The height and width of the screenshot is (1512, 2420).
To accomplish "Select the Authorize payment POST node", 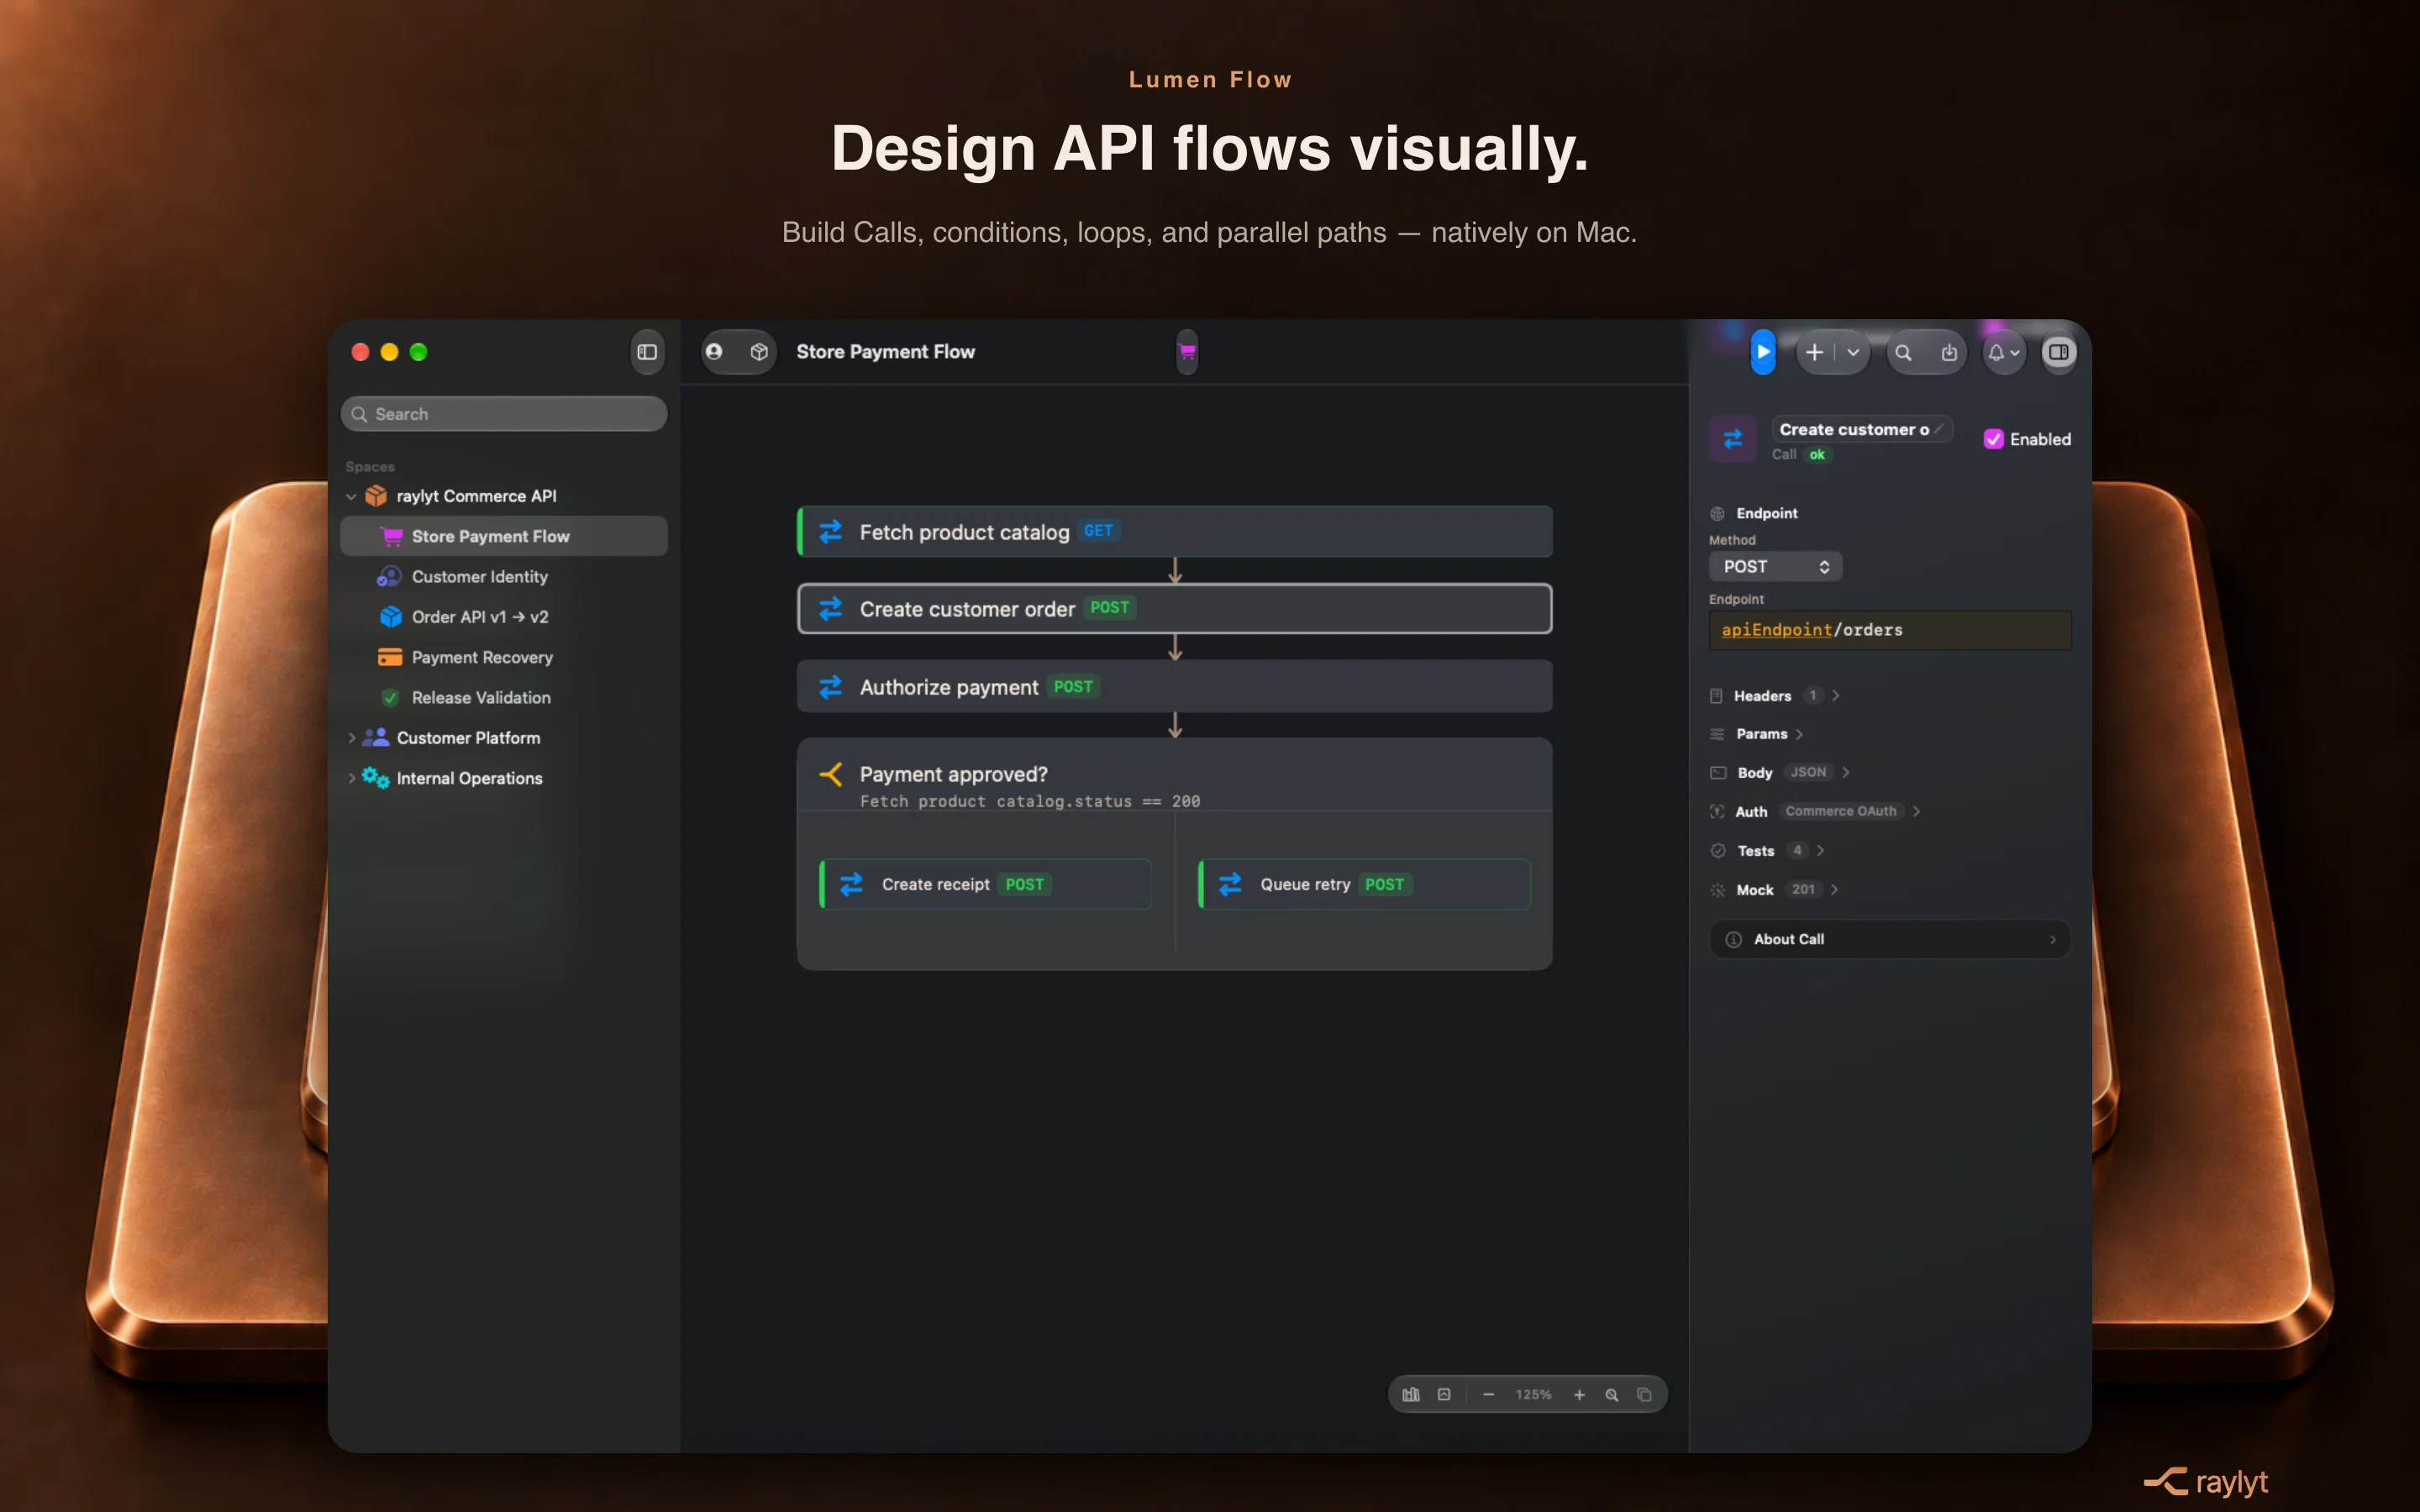I will 1174,687.
